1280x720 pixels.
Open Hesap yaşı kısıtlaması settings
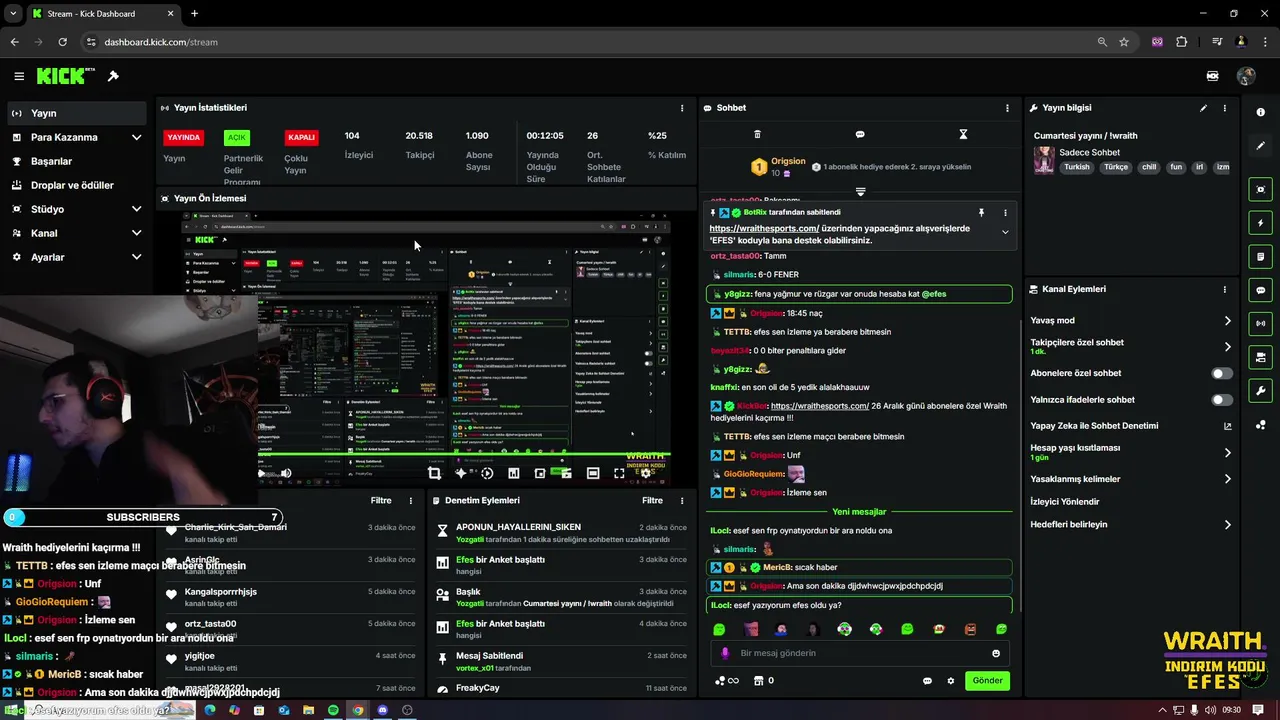1130,452
